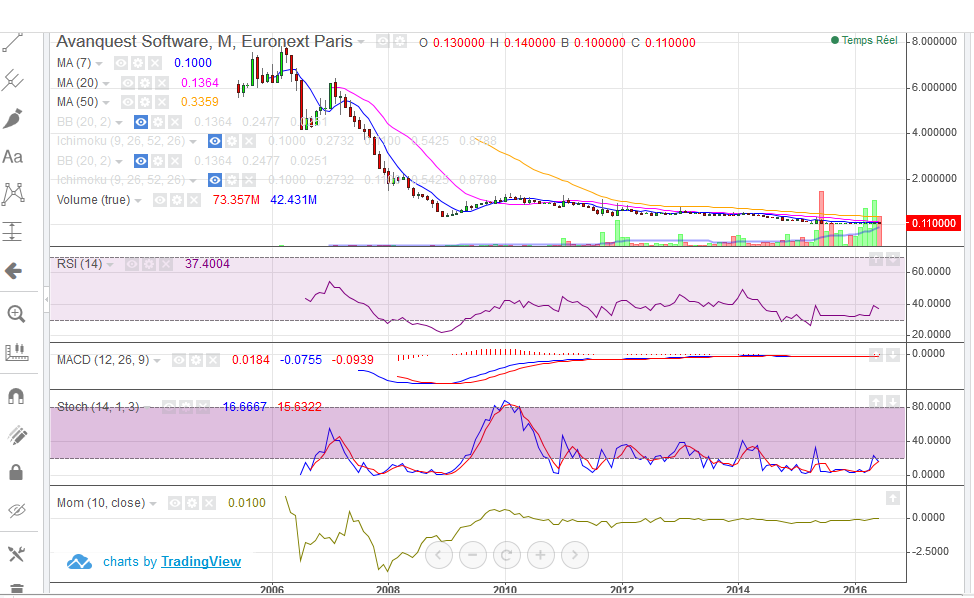Click the current price label 0.110000

[x=935, y=224]
